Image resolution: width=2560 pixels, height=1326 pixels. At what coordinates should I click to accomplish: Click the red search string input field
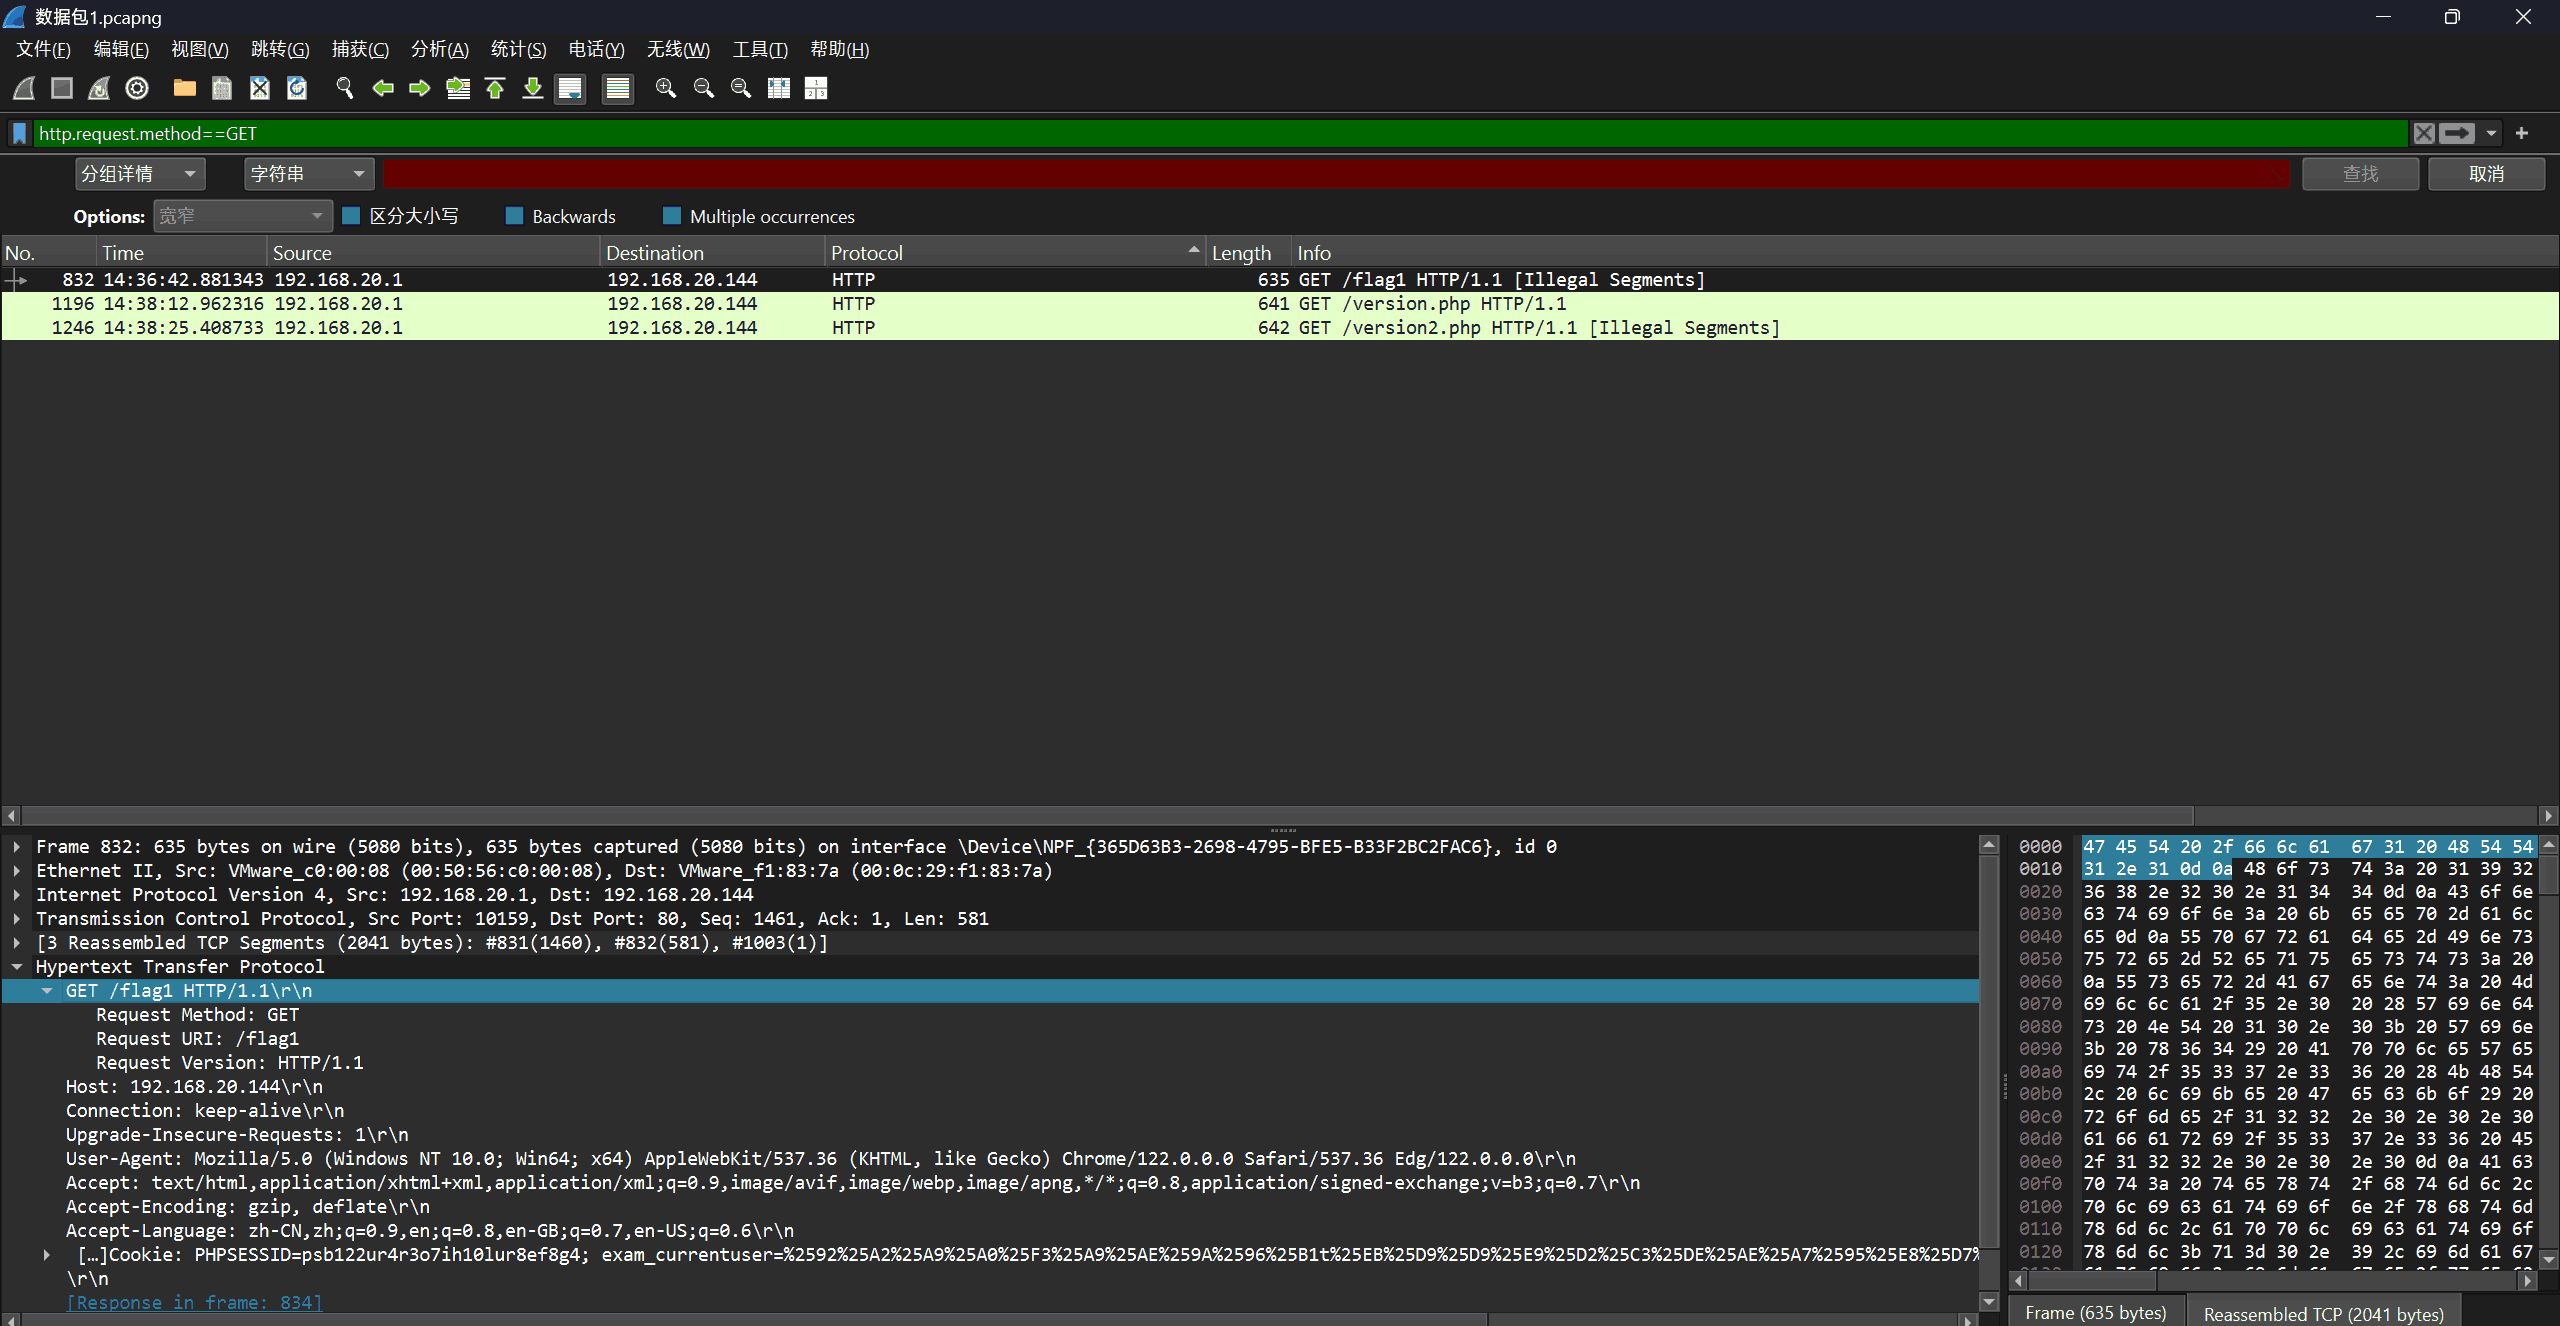pos(1335,174)
